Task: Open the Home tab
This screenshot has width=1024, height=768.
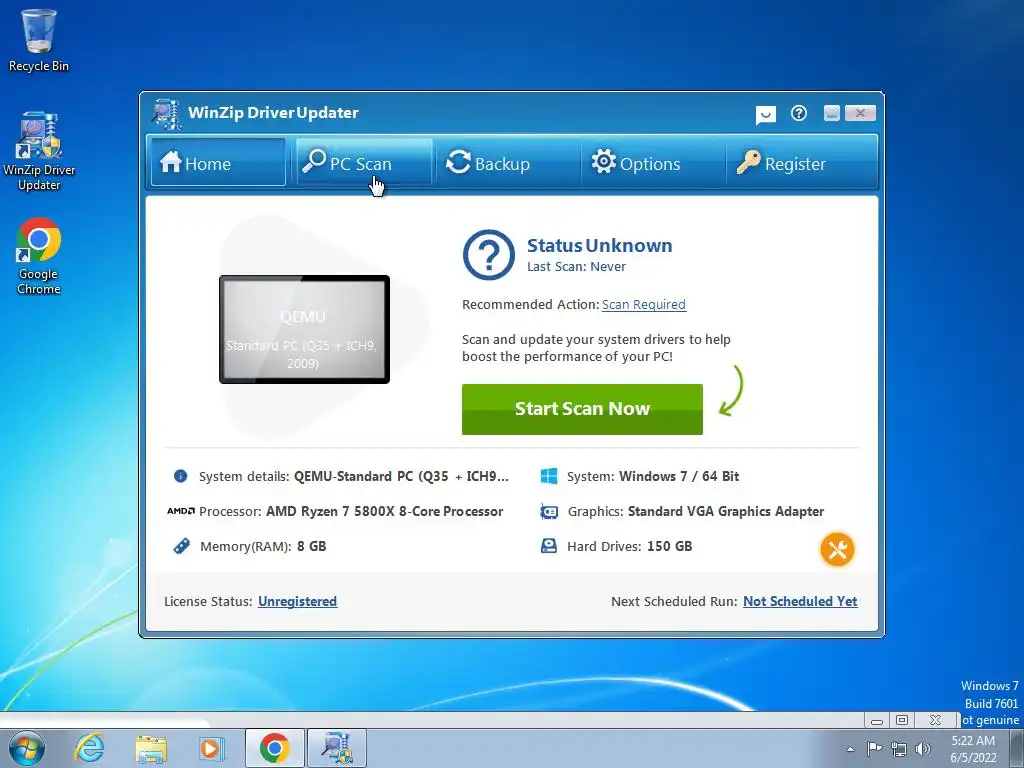Action: tap(217, 162)
